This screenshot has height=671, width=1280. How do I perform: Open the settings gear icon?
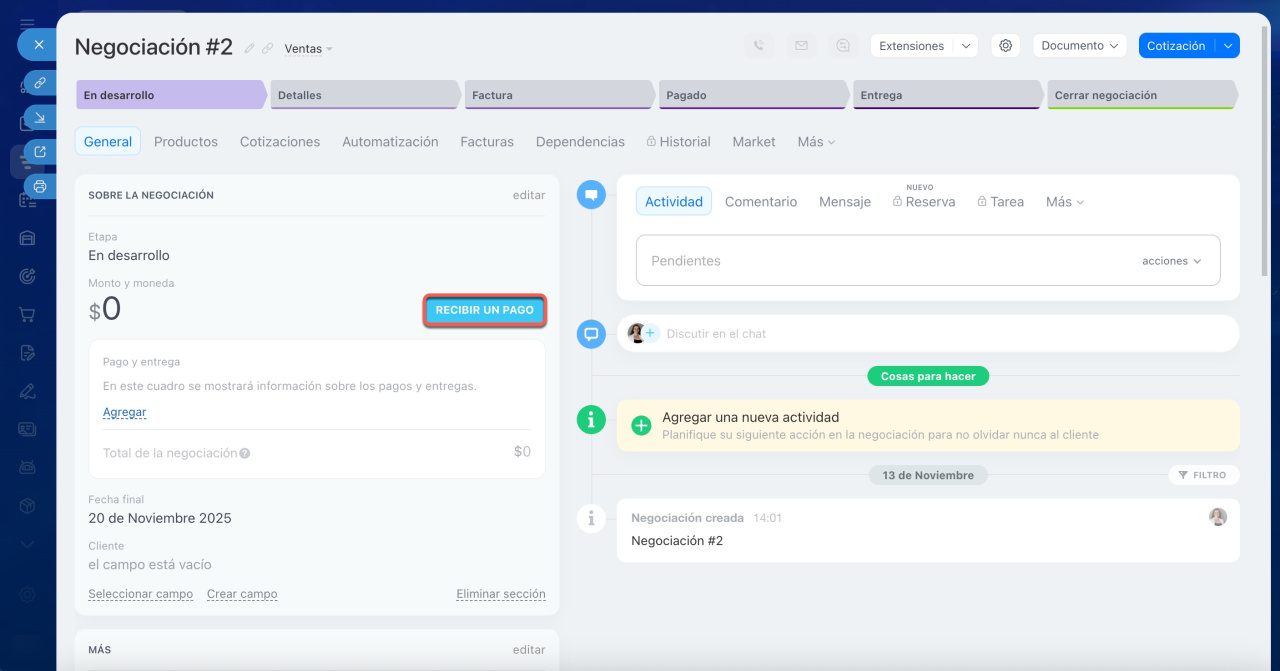(x=1006, y=46)
